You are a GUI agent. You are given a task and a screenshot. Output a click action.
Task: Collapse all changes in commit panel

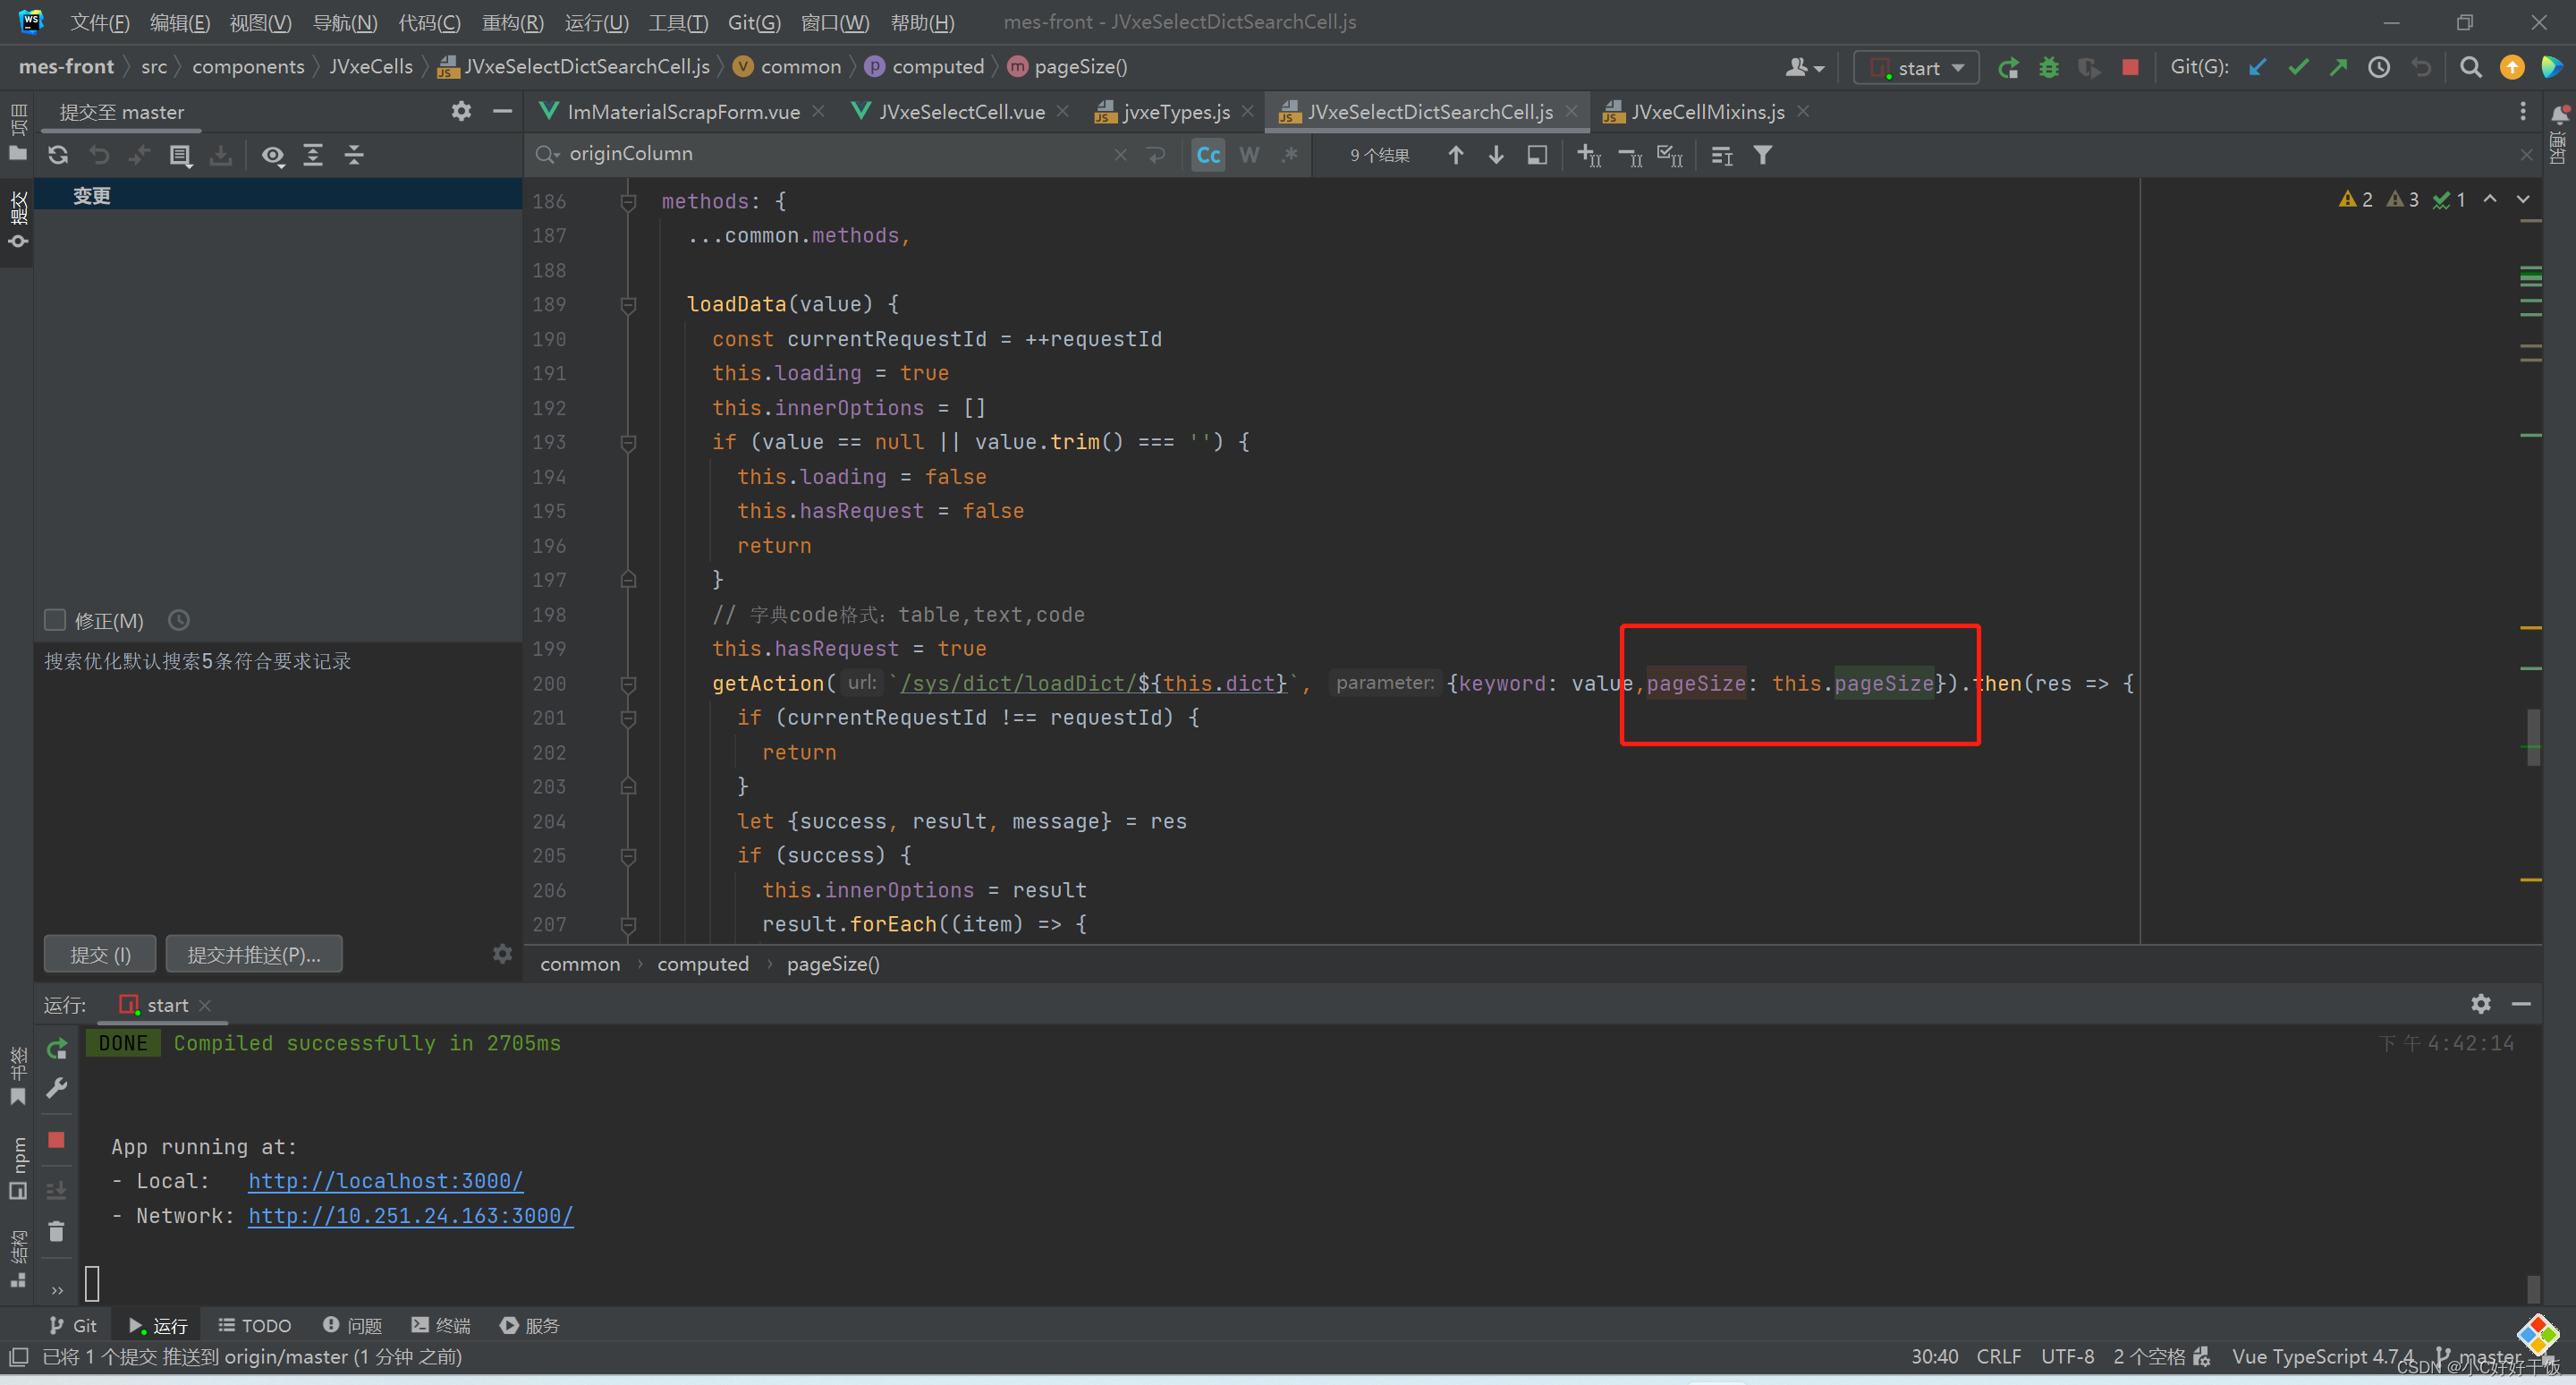click(354, 155)
